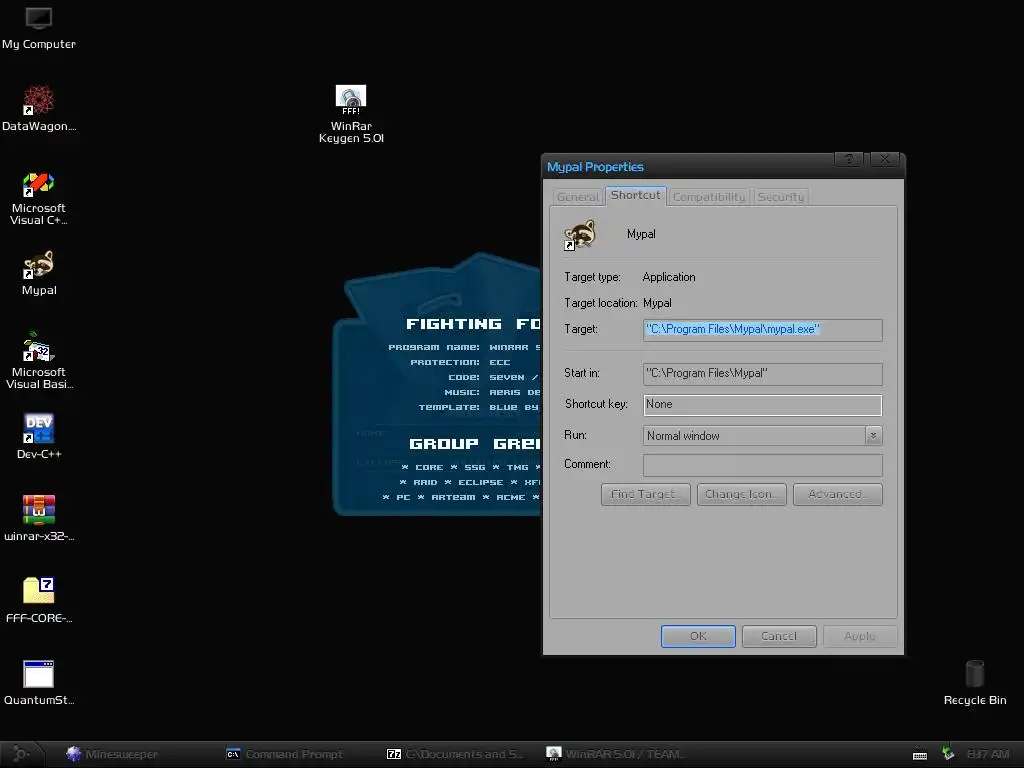The width and height of the screenshot is (1024, 768).
Task: Click the Find Target button
Action: click(645, 494)
